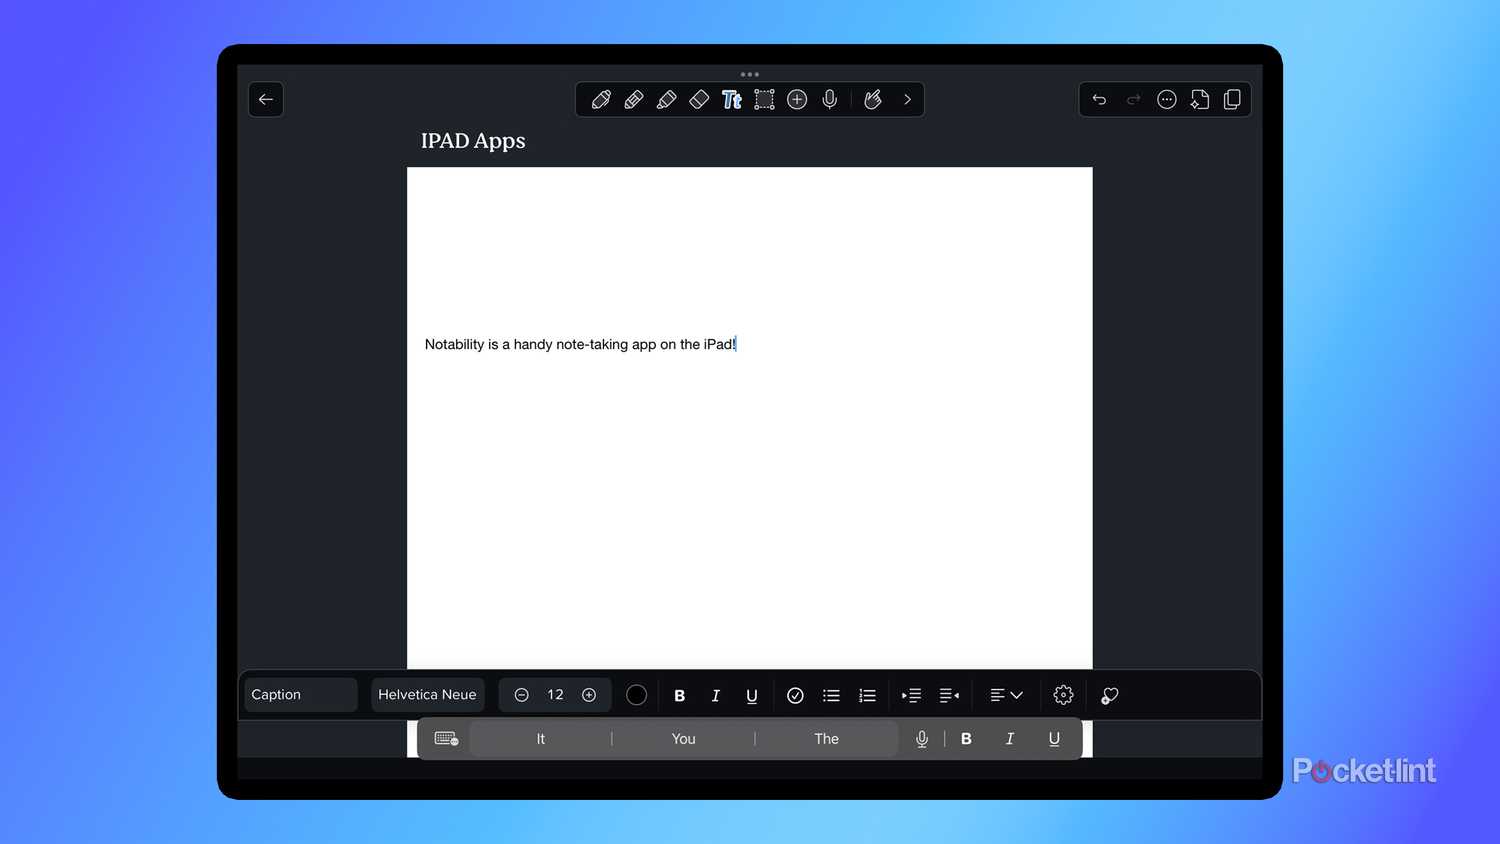Start audio recording with top microphone icon

(830, 100)
